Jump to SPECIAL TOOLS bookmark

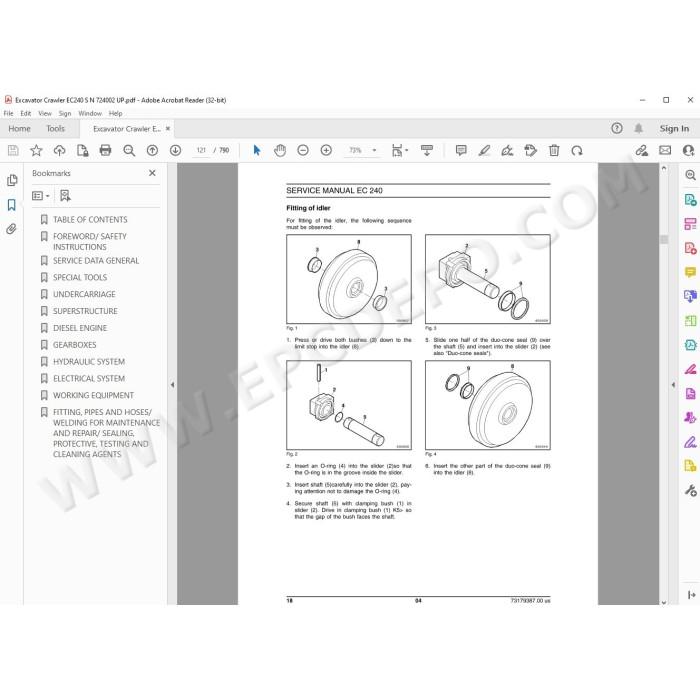point(80,278)
